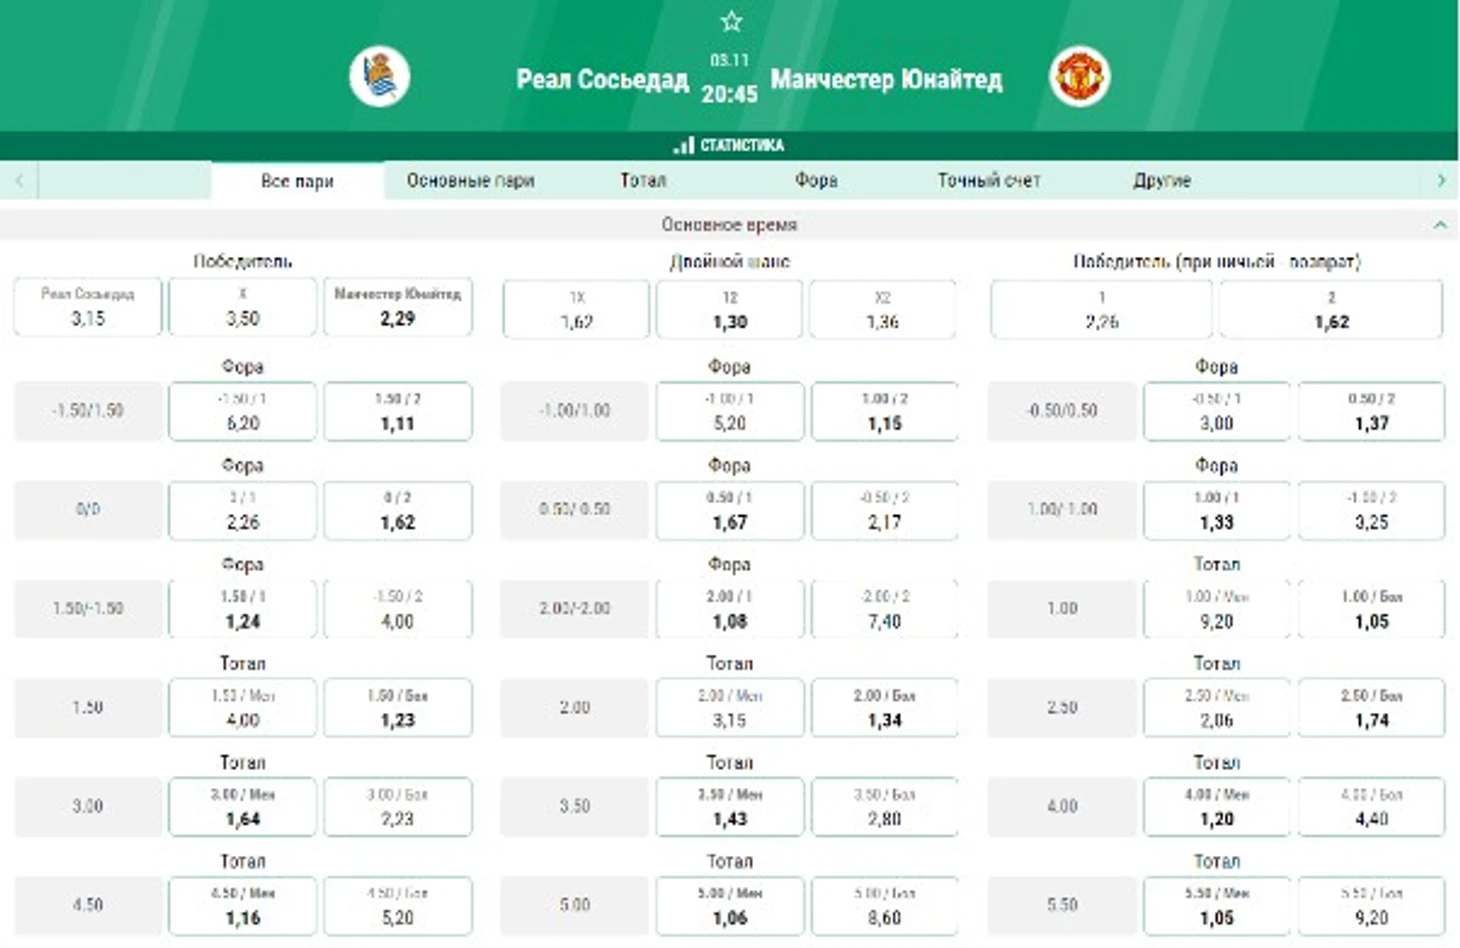The image size is (1460, 948).
Task: Click the 2.00/-2.00 handicap label cell
Action: pyautogui.click(x=575, y=609)
